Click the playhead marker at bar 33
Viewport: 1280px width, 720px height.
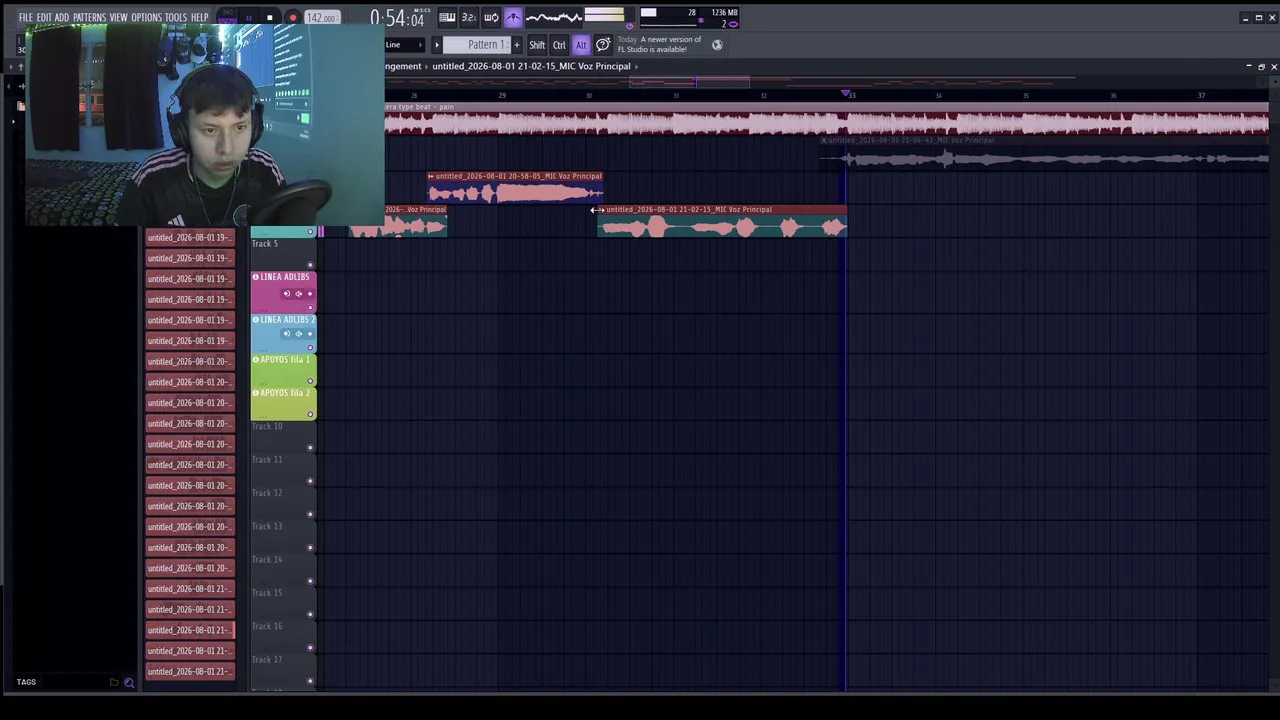click(x=846, y=94)
